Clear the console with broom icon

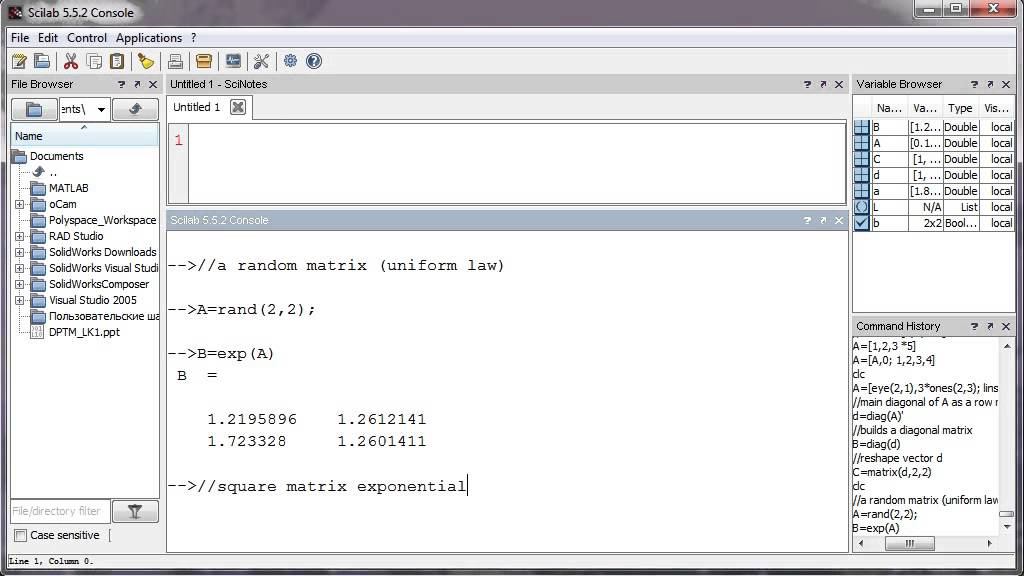pos(146,61)
